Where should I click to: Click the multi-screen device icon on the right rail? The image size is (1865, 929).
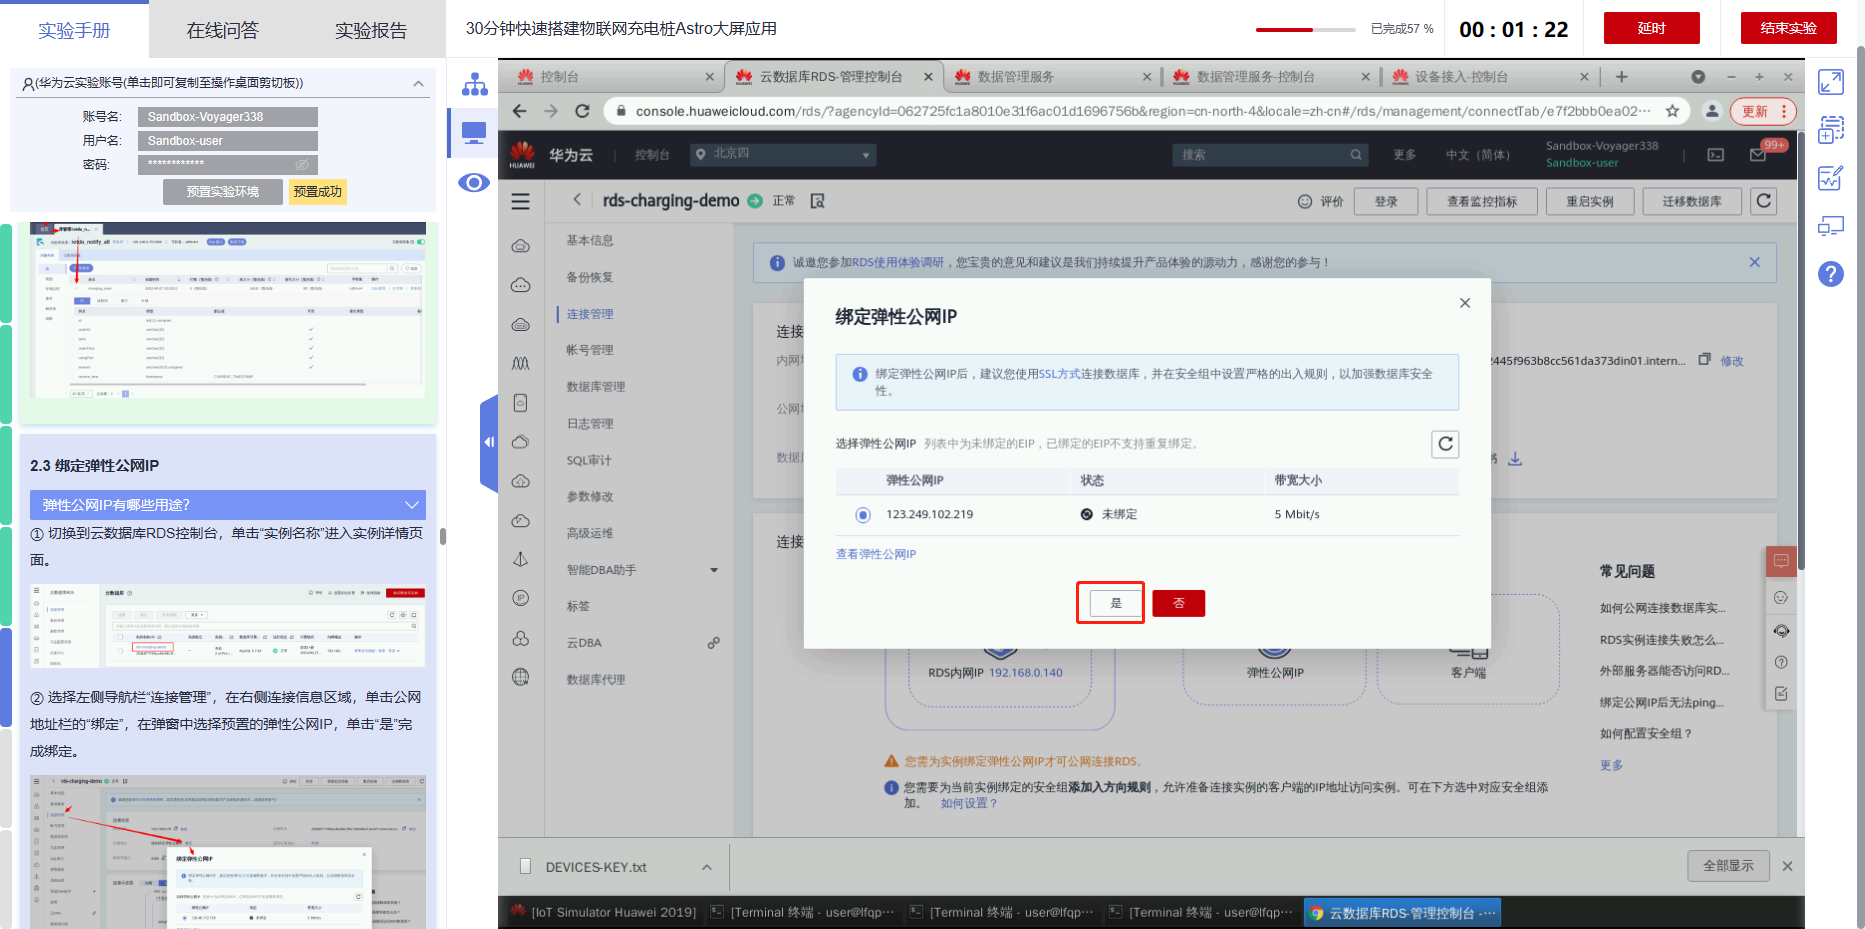click(1831, 226)
